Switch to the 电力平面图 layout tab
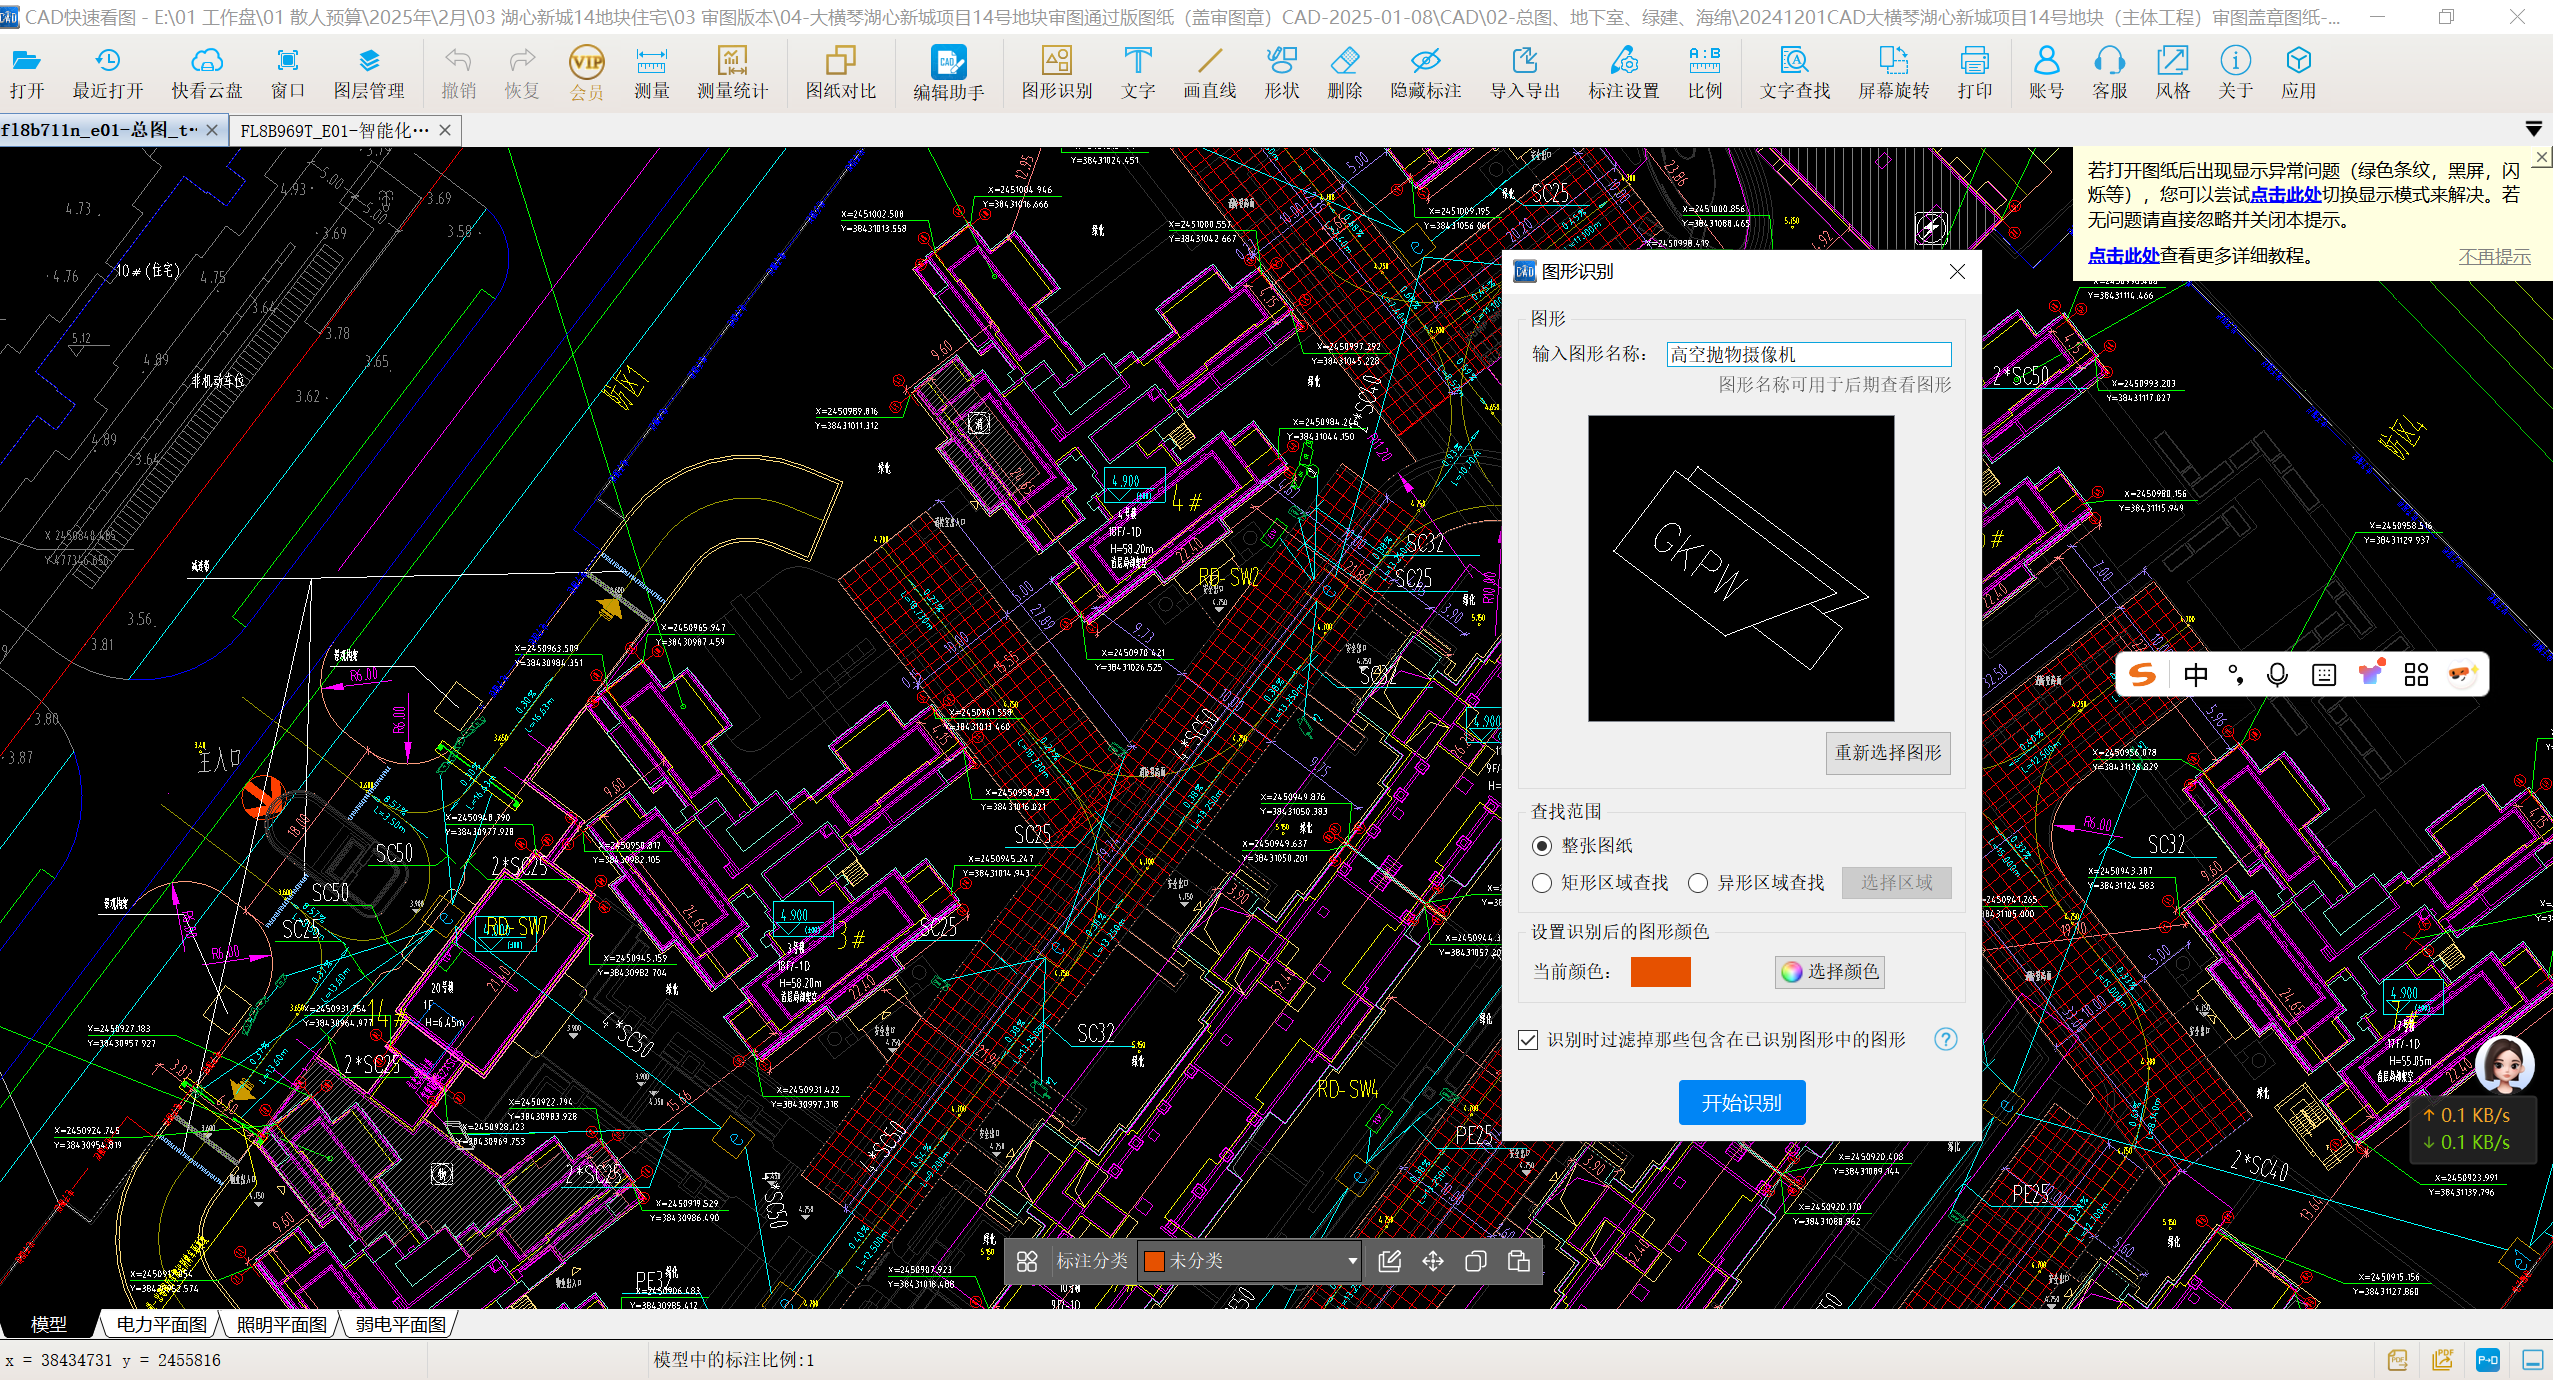This screenshot has width=2553, height=1380. point(161,1324)
